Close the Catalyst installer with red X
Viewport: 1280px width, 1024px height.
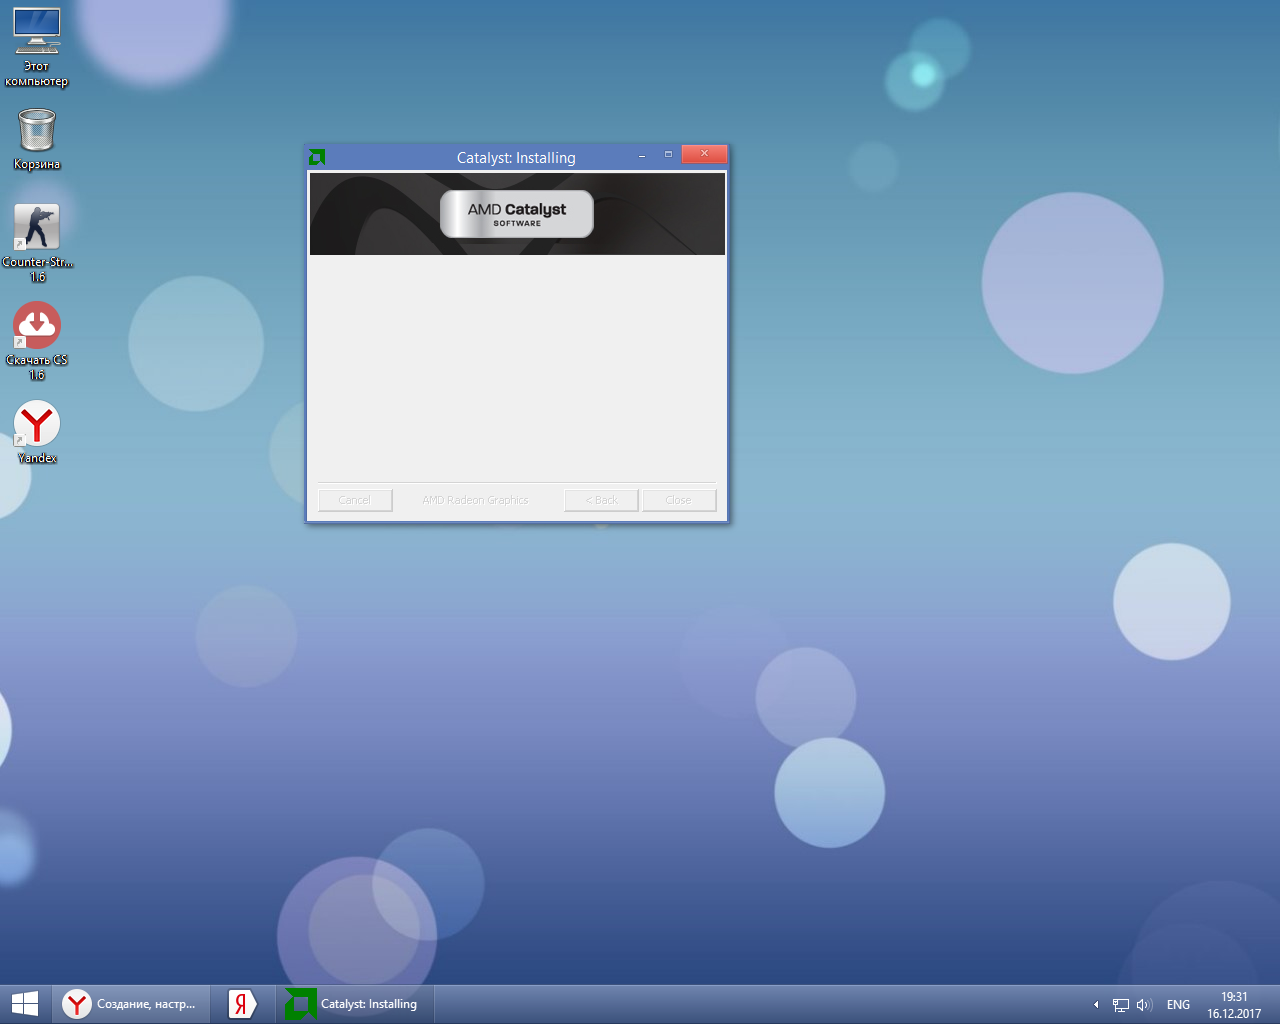(x=704, y=154)
